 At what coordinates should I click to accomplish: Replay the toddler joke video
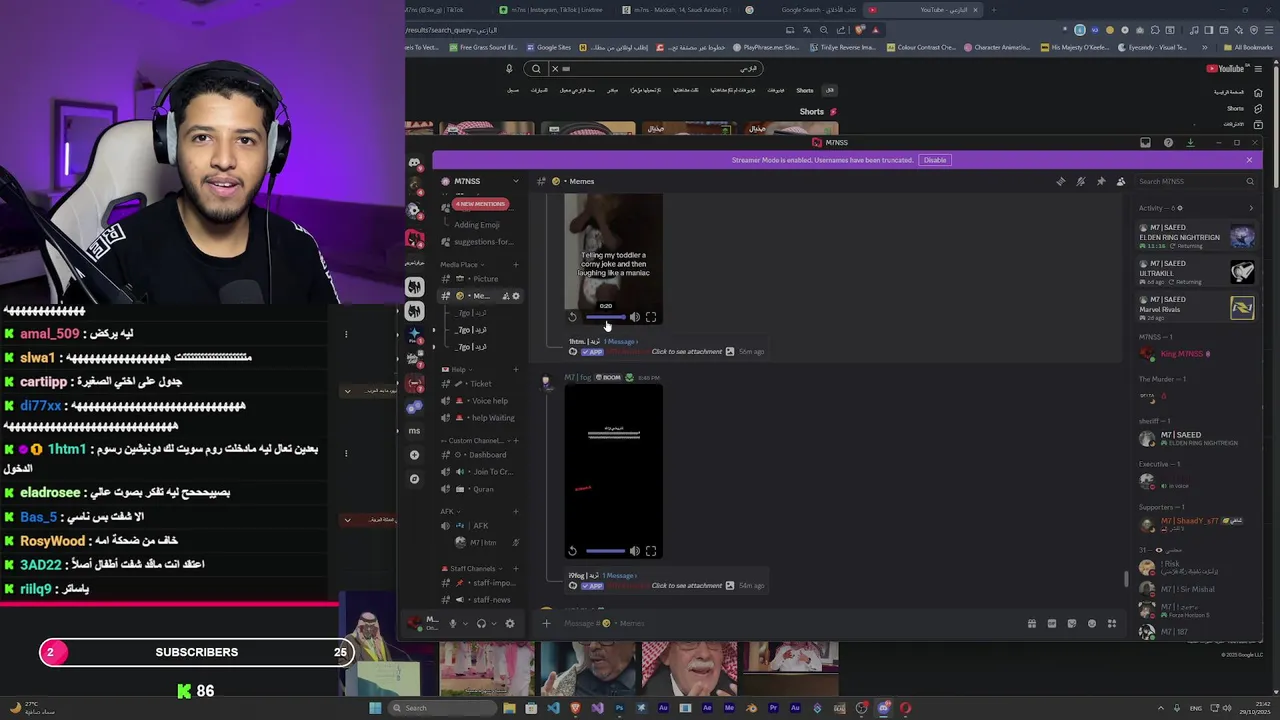point(572,317)
